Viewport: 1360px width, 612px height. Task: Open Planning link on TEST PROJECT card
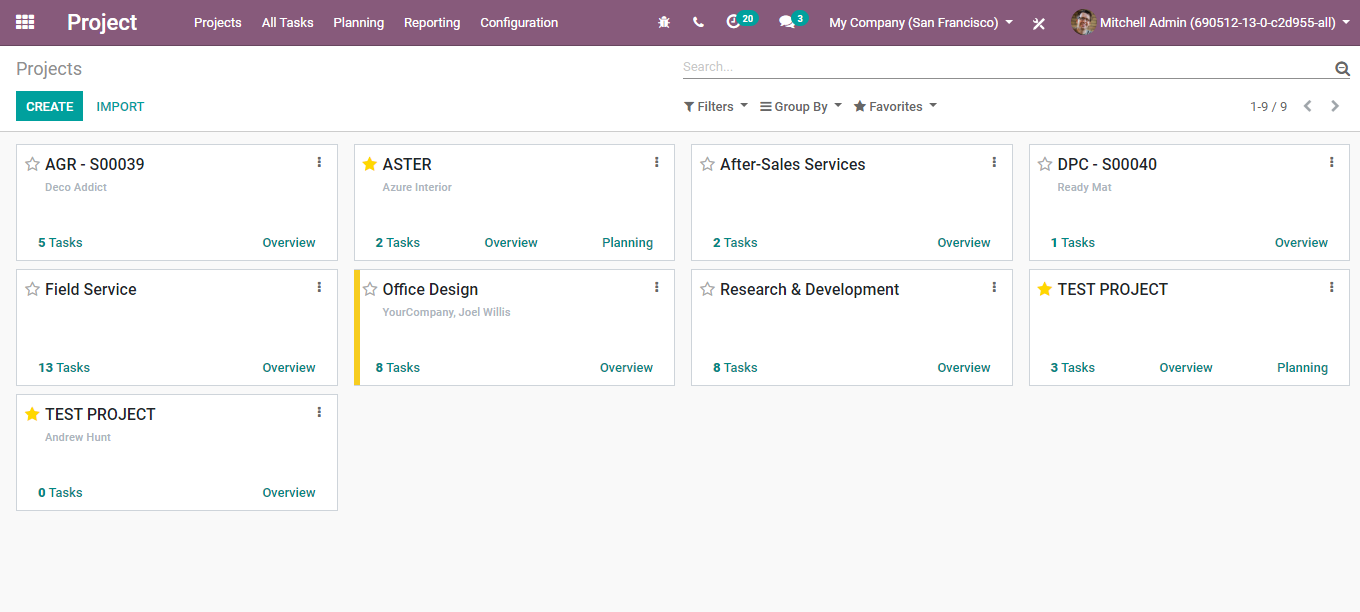(x=1302, y=368)
